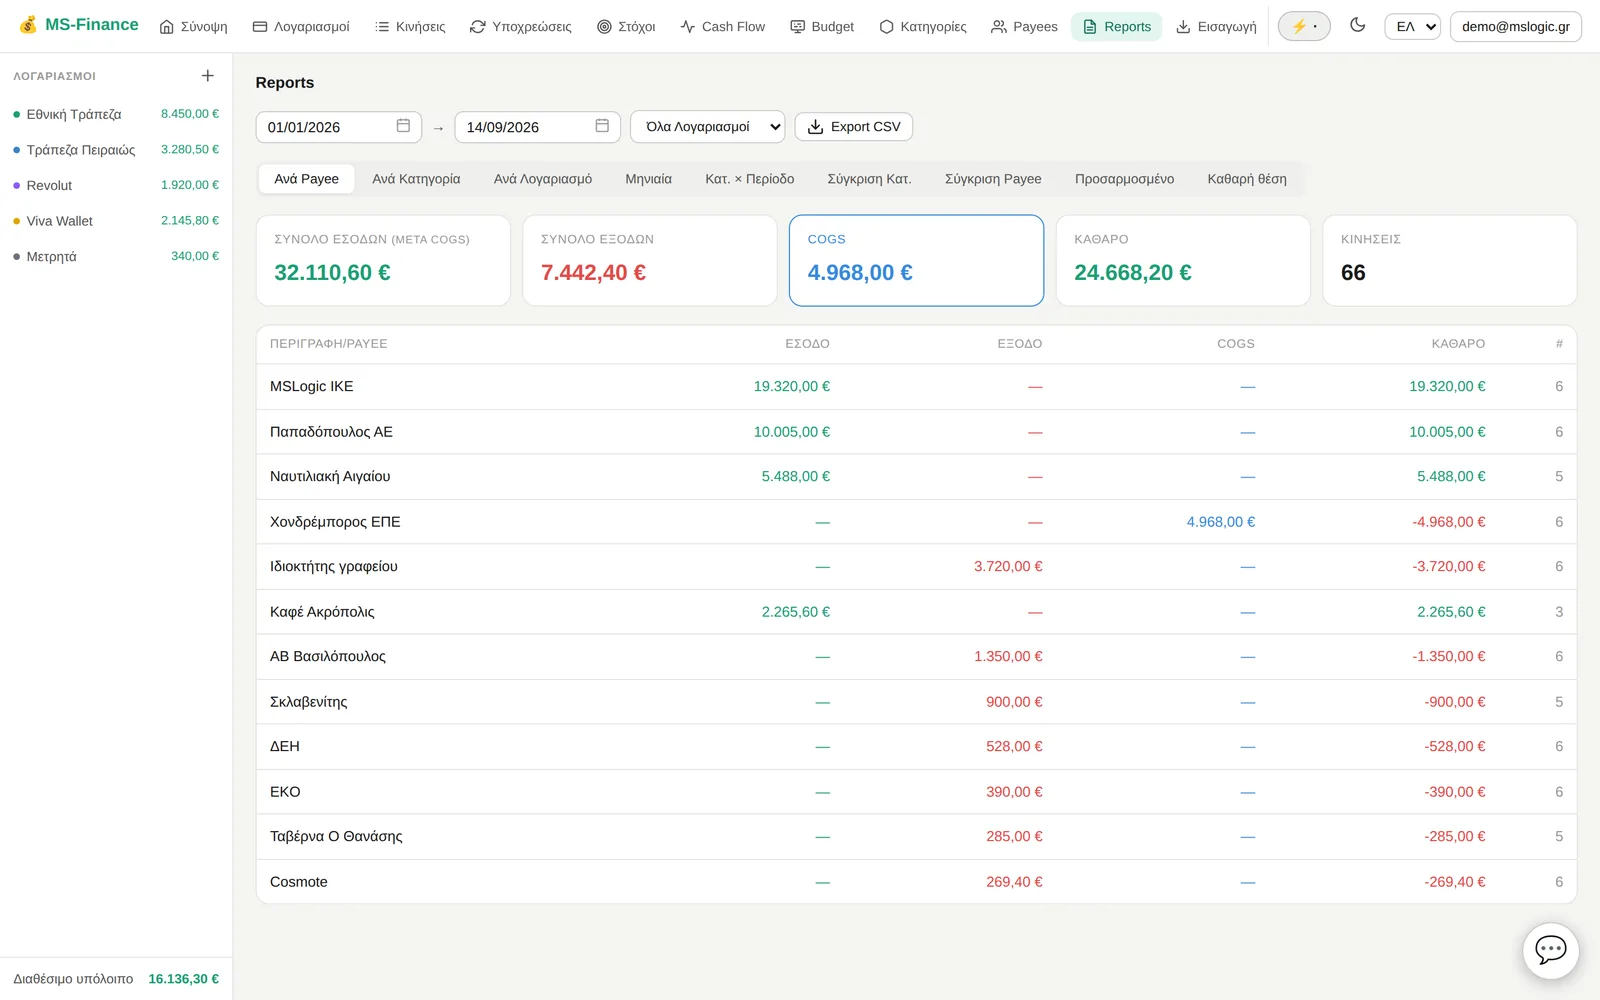Open the Cash Flow page
The height and width of the screenshot is (1000, 1600).
[723, 27]
